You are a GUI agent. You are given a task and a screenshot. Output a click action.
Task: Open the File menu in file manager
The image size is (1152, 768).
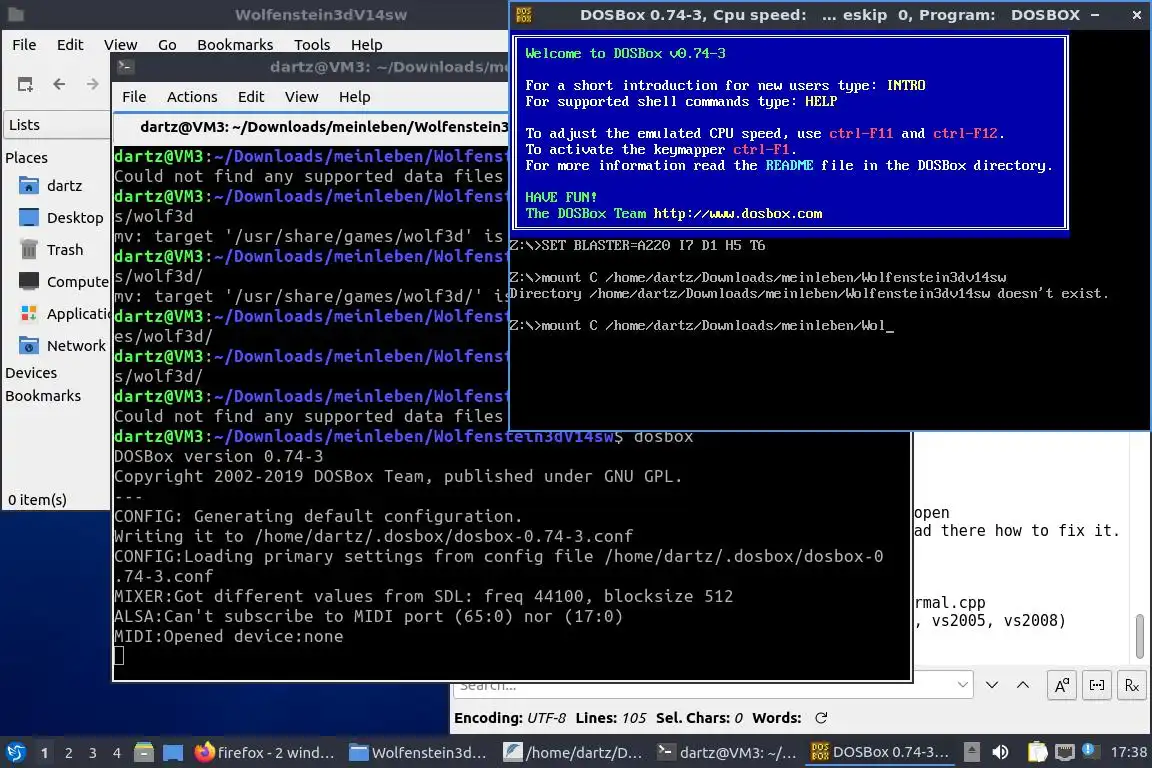point(24,45)
